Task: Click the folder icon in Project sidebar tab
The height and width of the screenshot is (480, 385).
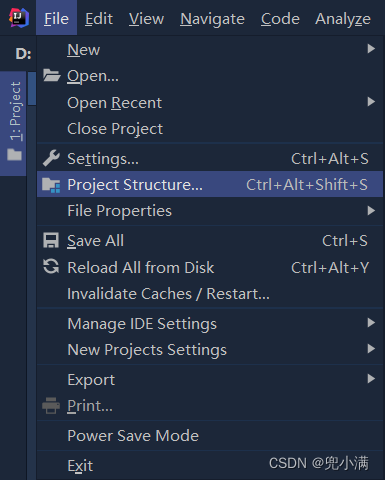Action: point(14,155)
